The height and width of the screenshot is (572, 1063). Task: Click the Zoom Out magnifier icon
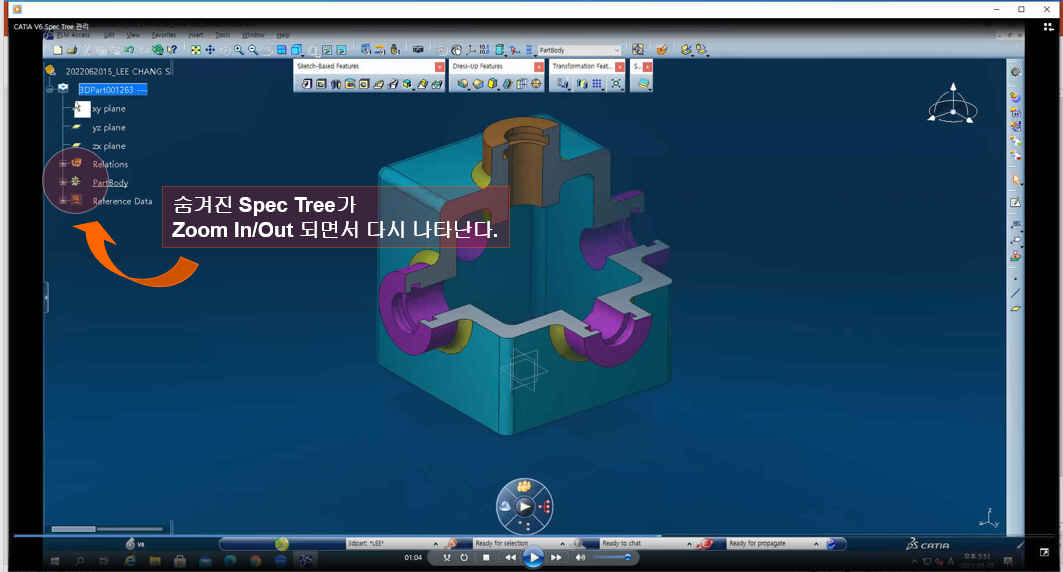coord(254,50)
